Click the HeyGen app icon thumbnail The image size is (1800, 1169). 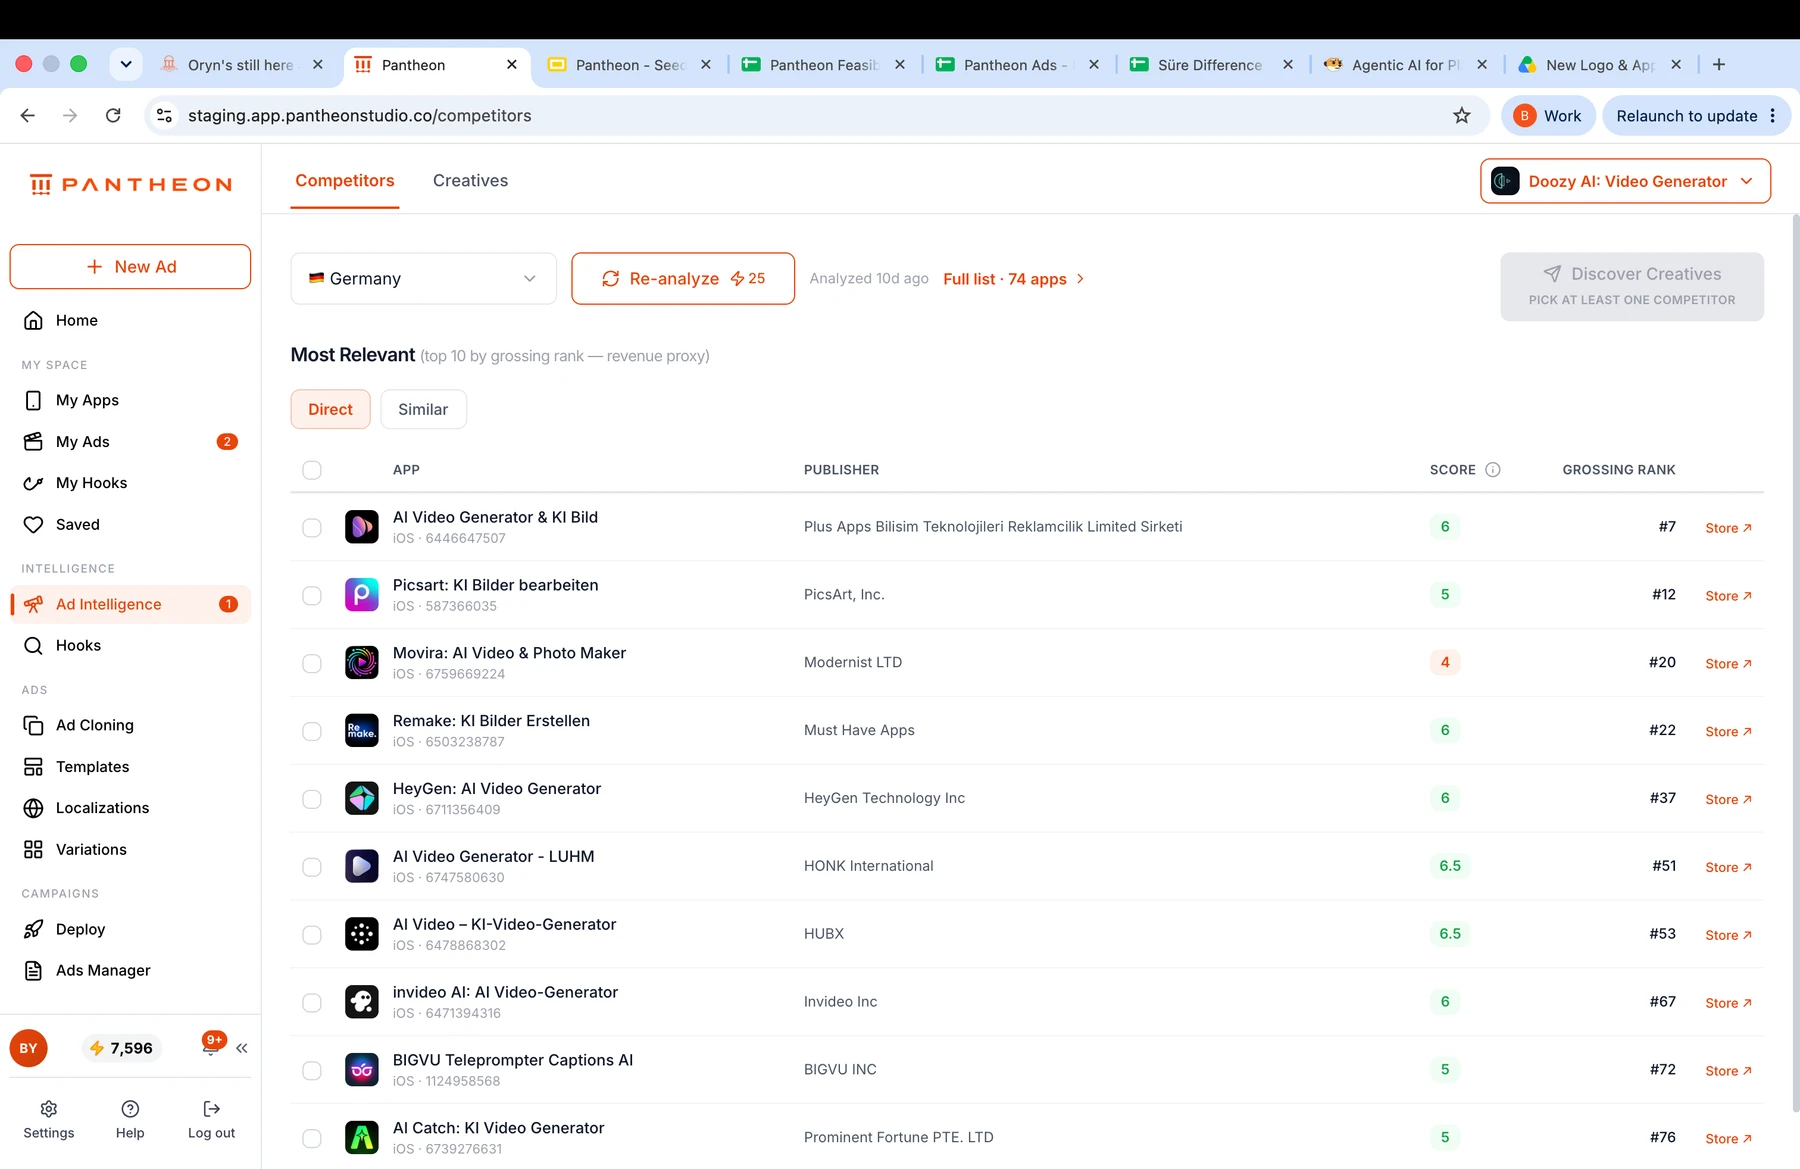[362, 798]
